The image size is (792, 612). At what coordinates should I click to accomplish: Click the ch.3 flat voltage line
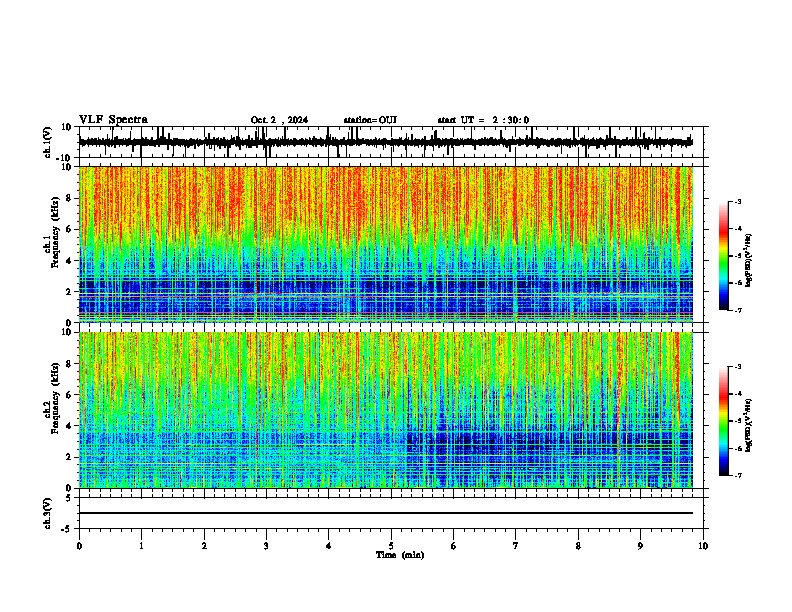[386, 513]
